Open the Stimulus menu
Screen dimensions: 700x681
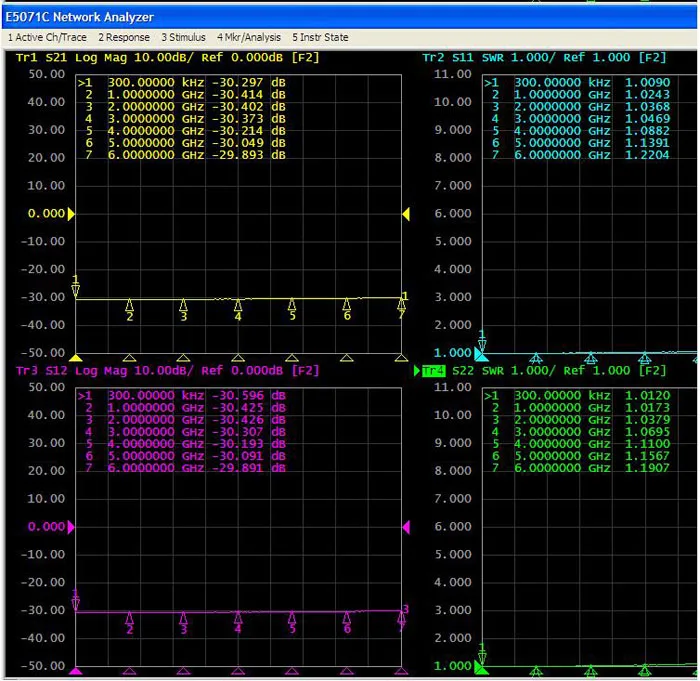(183, 38)
